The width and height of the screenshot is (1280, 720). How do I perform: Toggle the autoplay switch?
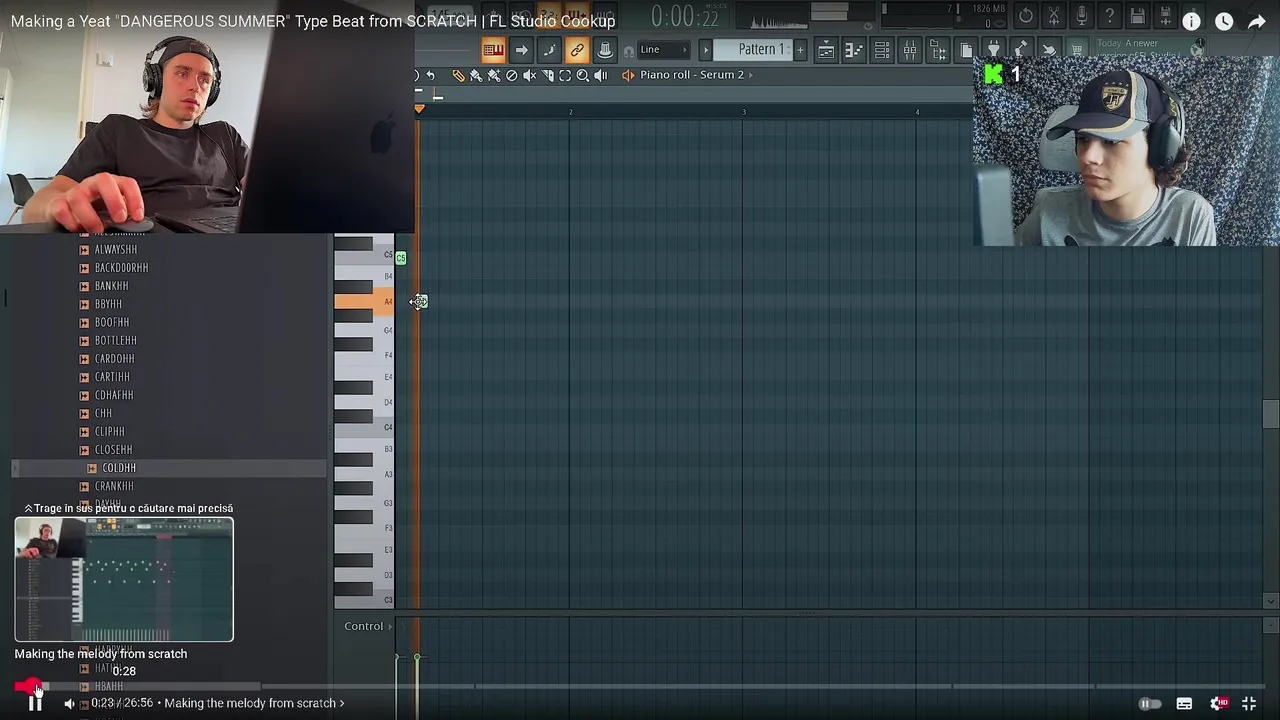[1150, 704]
